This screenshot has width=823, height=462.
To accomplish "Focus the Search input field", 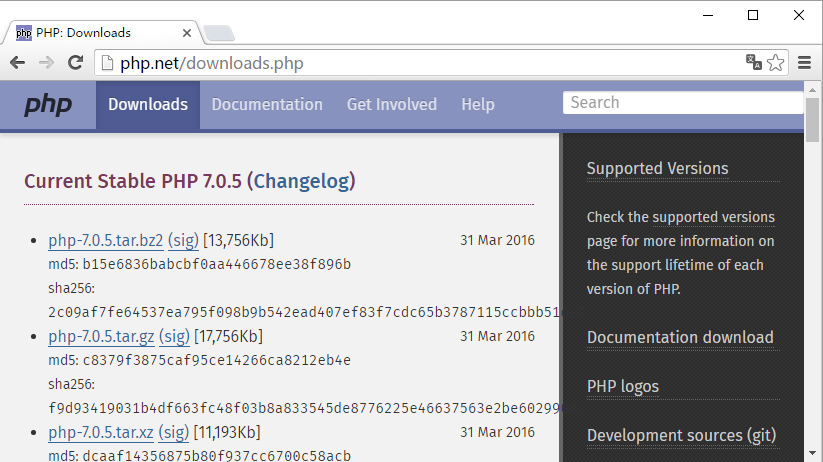I will click(683, 102).
